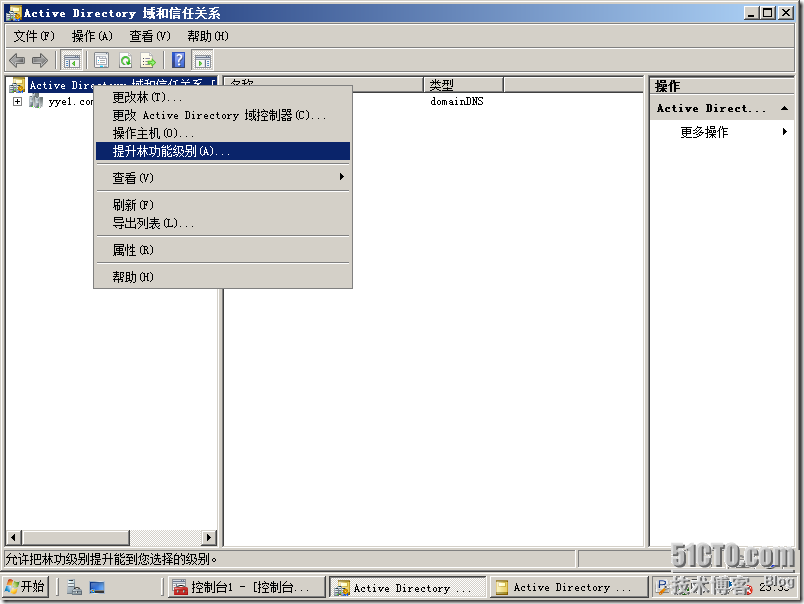804x604 pixels.
Task: Click 更多操作 in actions pane
Action: [x=704, y=132]
